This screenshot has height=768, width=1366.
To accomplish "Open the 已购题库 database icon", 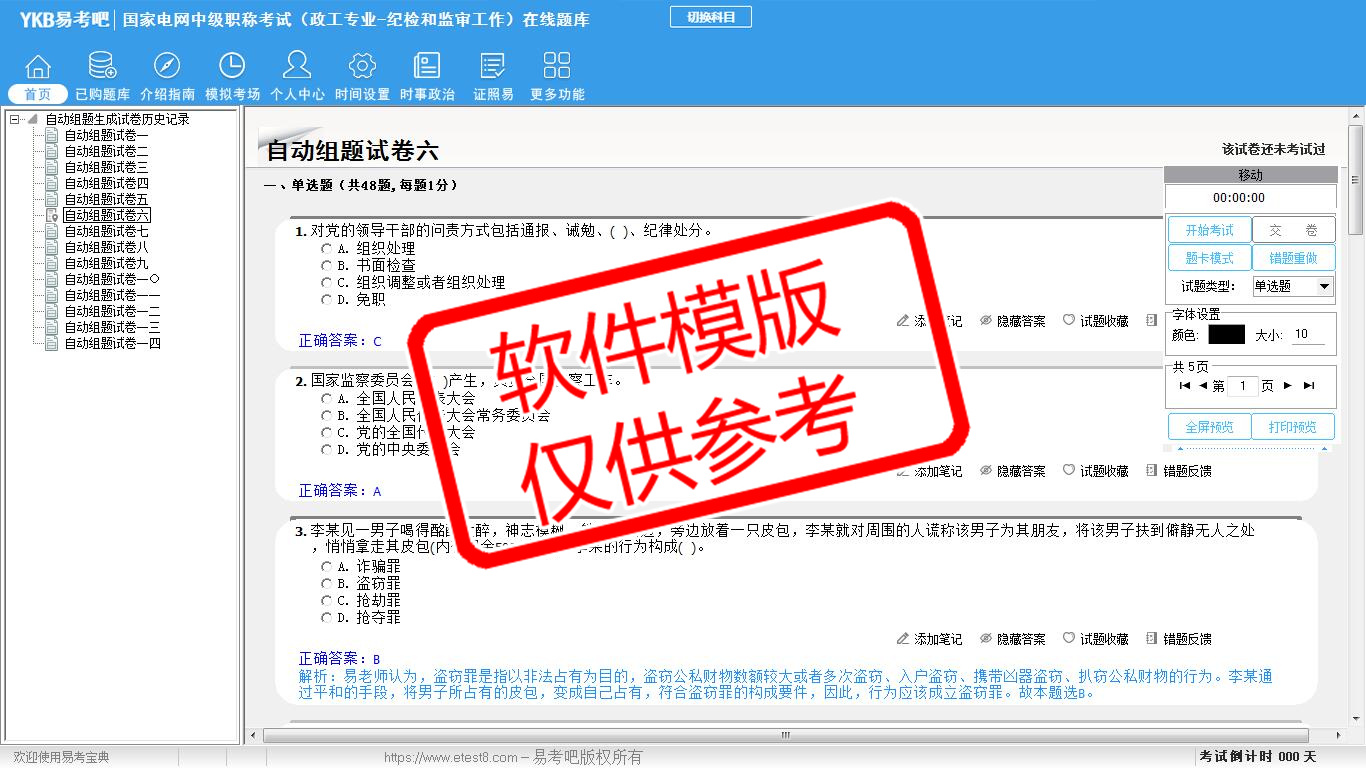I will pos(102,67).
